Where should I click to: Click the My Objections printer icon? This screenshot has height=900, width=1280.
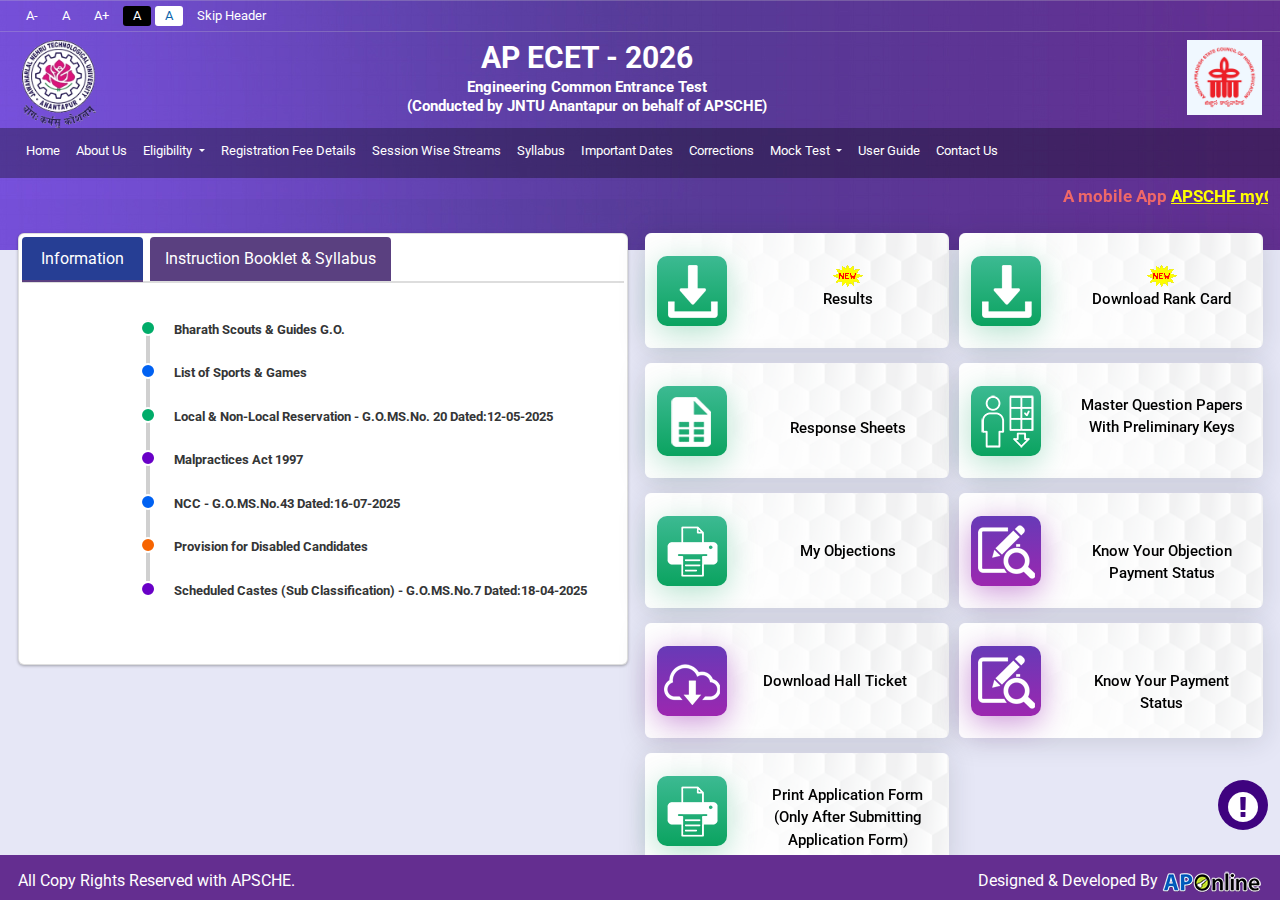(x=692, y=551)
